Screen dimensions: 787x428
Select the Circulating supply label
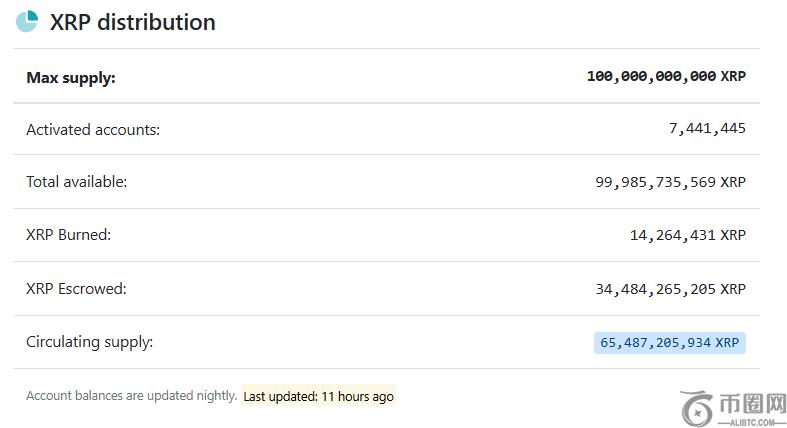pyautogui.click(x=90, y=342)
